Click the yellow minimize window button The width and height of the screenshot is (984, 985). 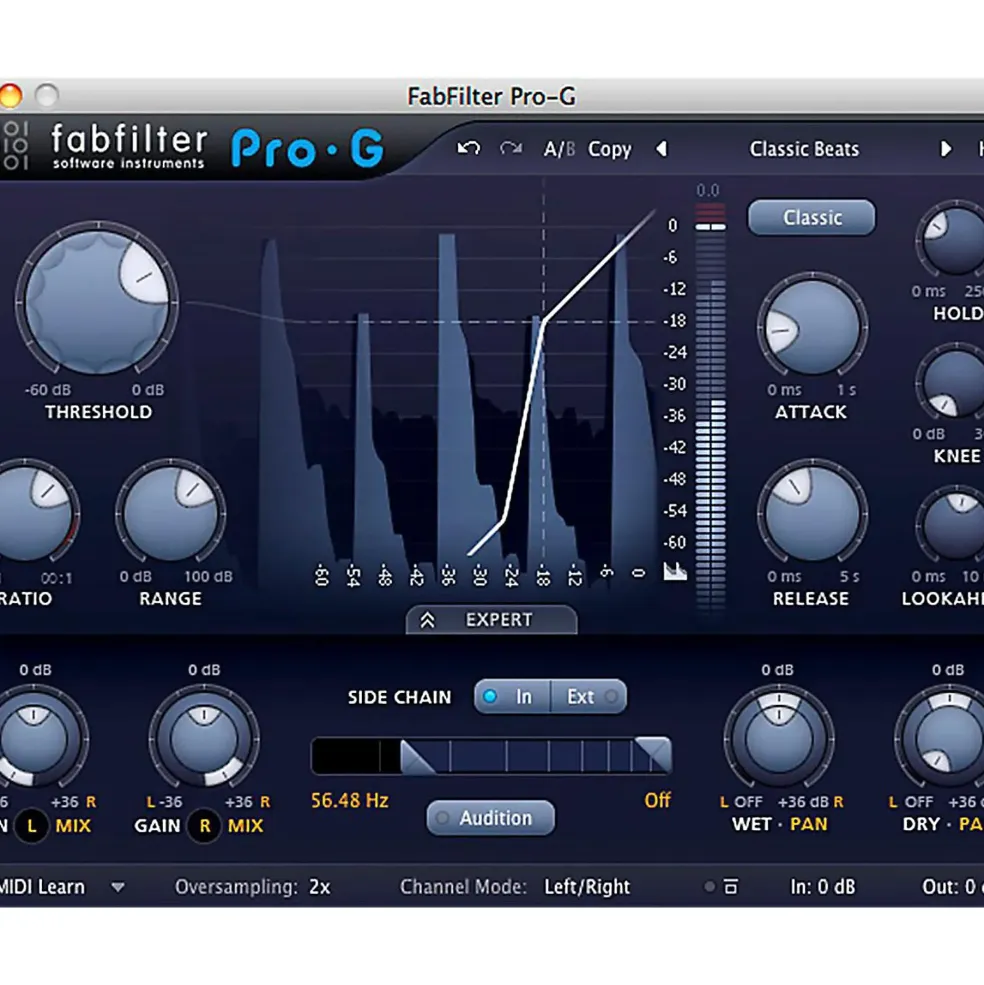click(x=11, y=95)
